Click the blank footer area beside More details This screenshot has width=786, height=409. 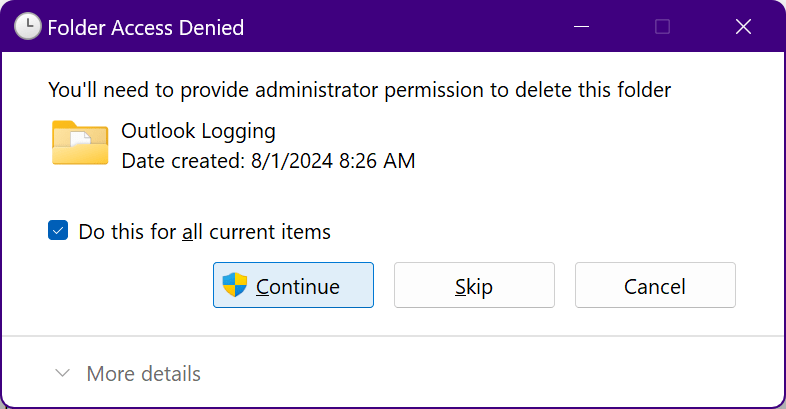click(491, 373)
